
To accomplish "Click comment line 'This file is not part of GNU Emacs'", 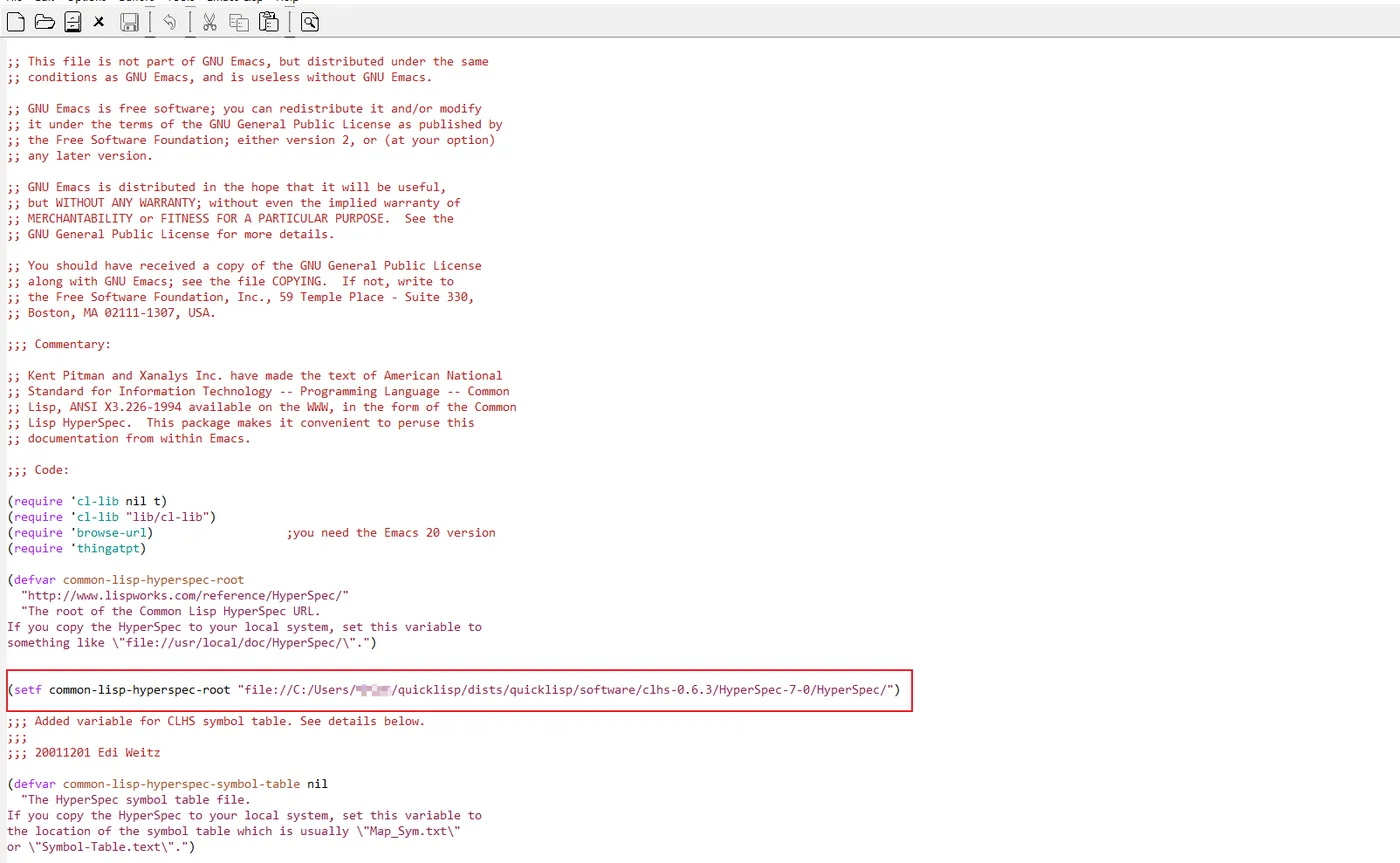I will tap(248, 61).
